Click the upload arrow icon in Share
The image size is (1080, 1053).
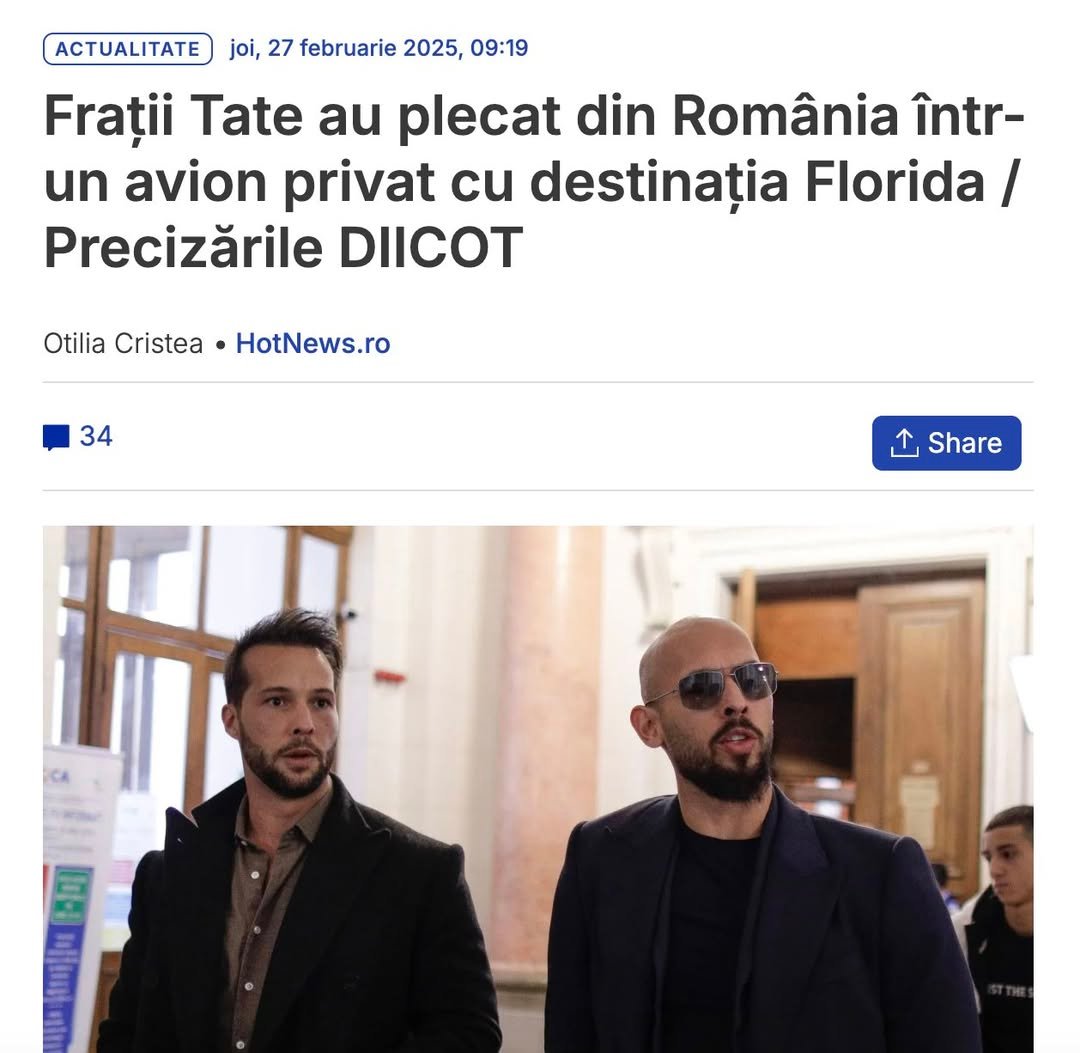(x=904, y=443)
